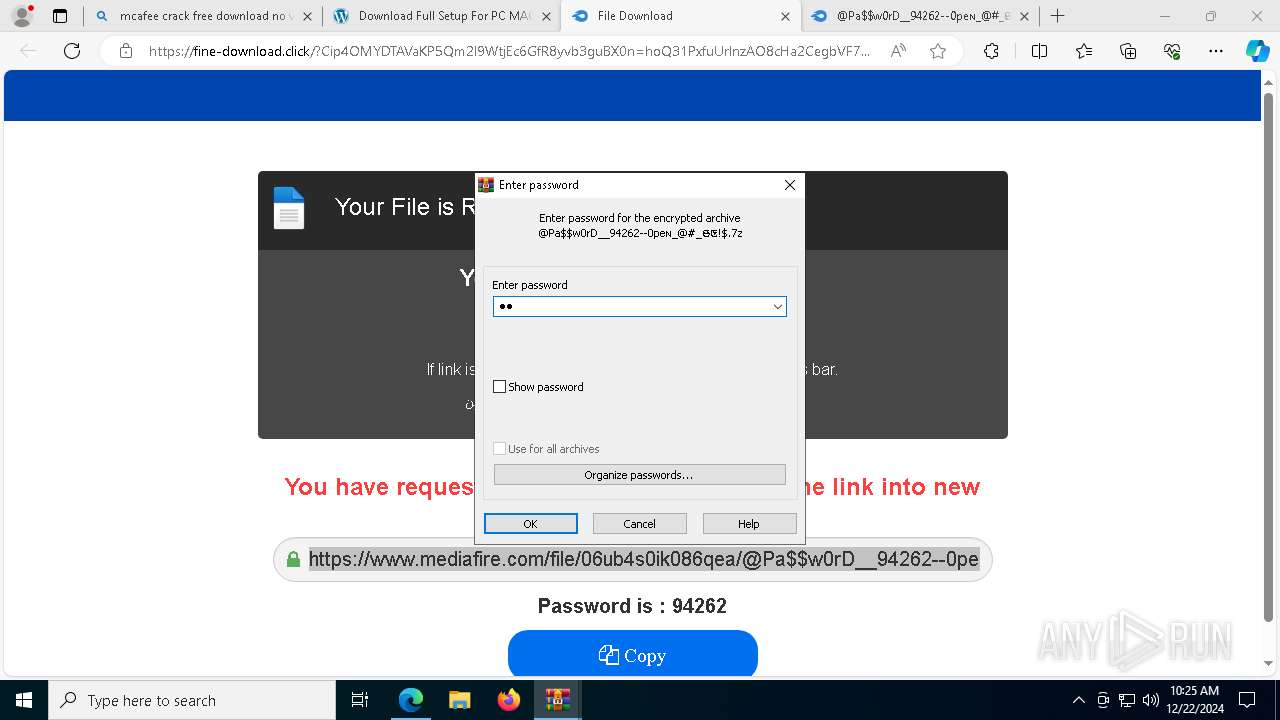Open the network tray icon

click(x=1127, y=700)
